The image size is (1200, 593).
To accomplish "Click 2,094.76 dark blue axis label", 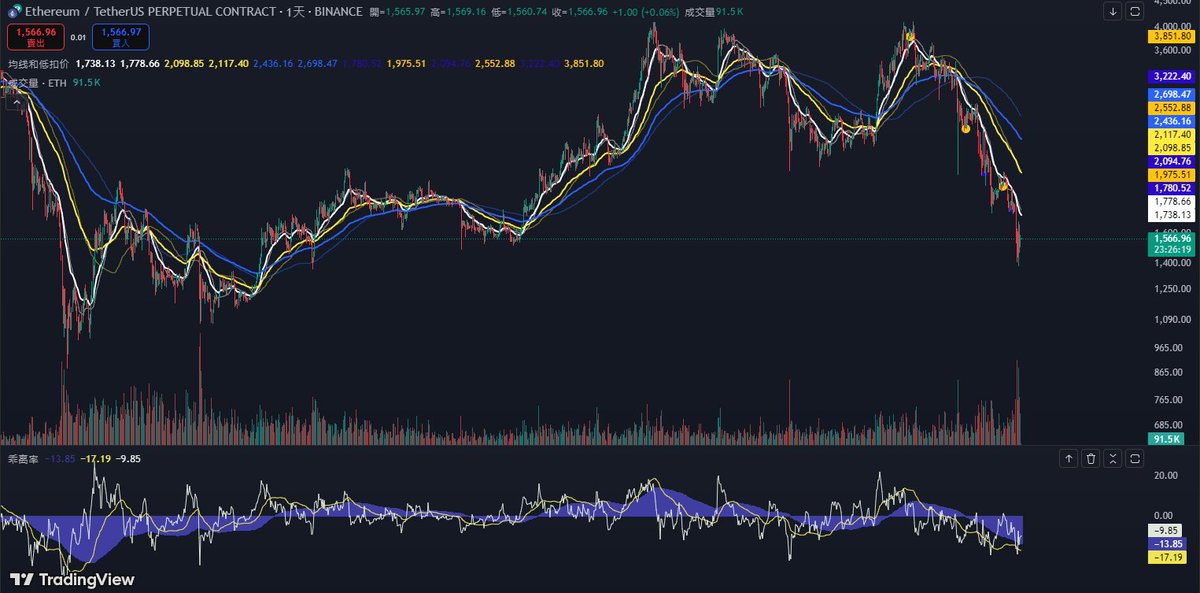I will (x=1171, y=161).
